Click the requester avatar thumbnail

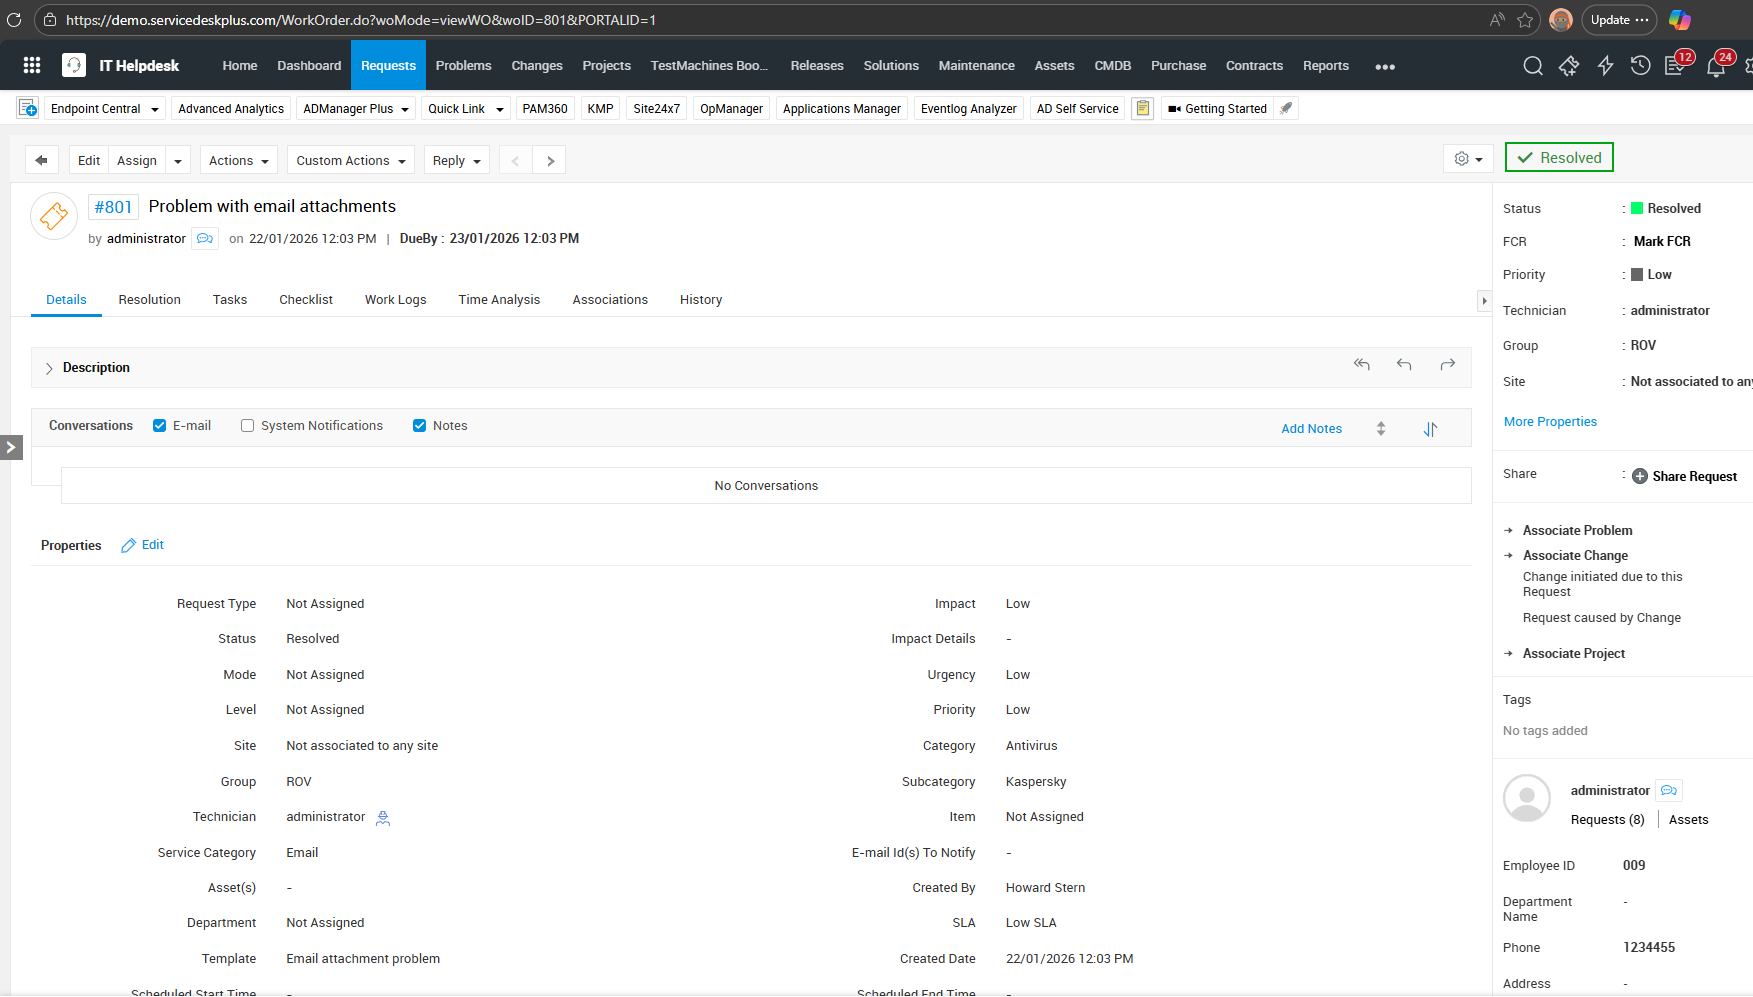[1527, 798]
